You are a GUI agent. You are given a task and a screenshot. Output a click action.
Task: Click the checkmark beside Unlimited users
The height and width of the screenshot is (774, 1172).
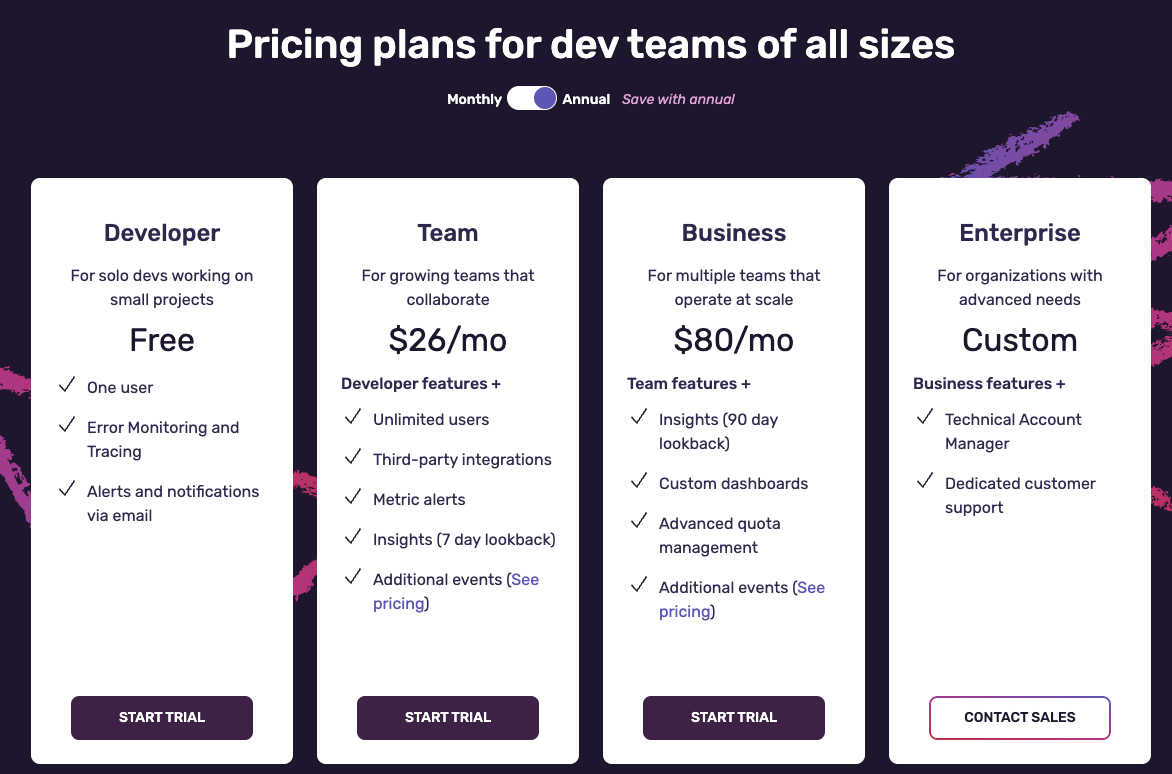click(353, 417)
